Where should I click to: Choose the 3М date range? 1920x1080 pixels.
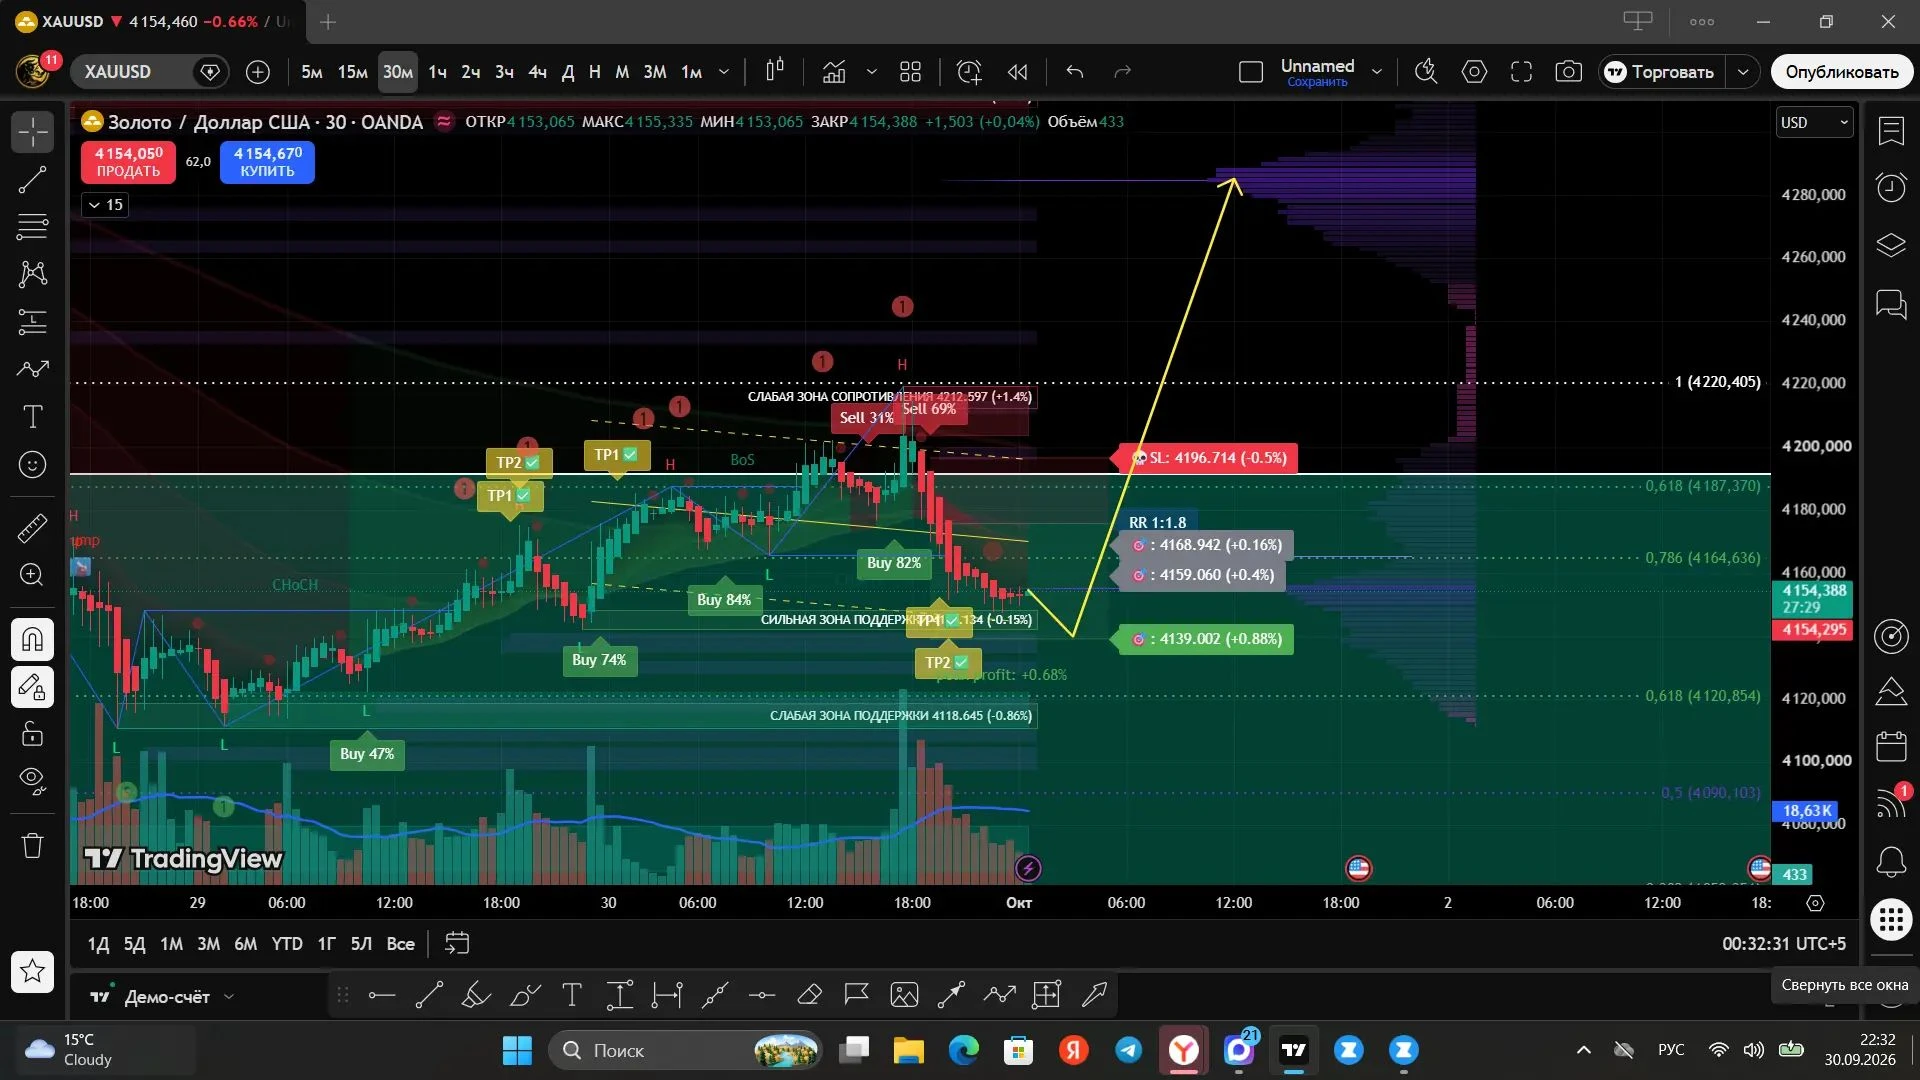[x=208, y=944]
